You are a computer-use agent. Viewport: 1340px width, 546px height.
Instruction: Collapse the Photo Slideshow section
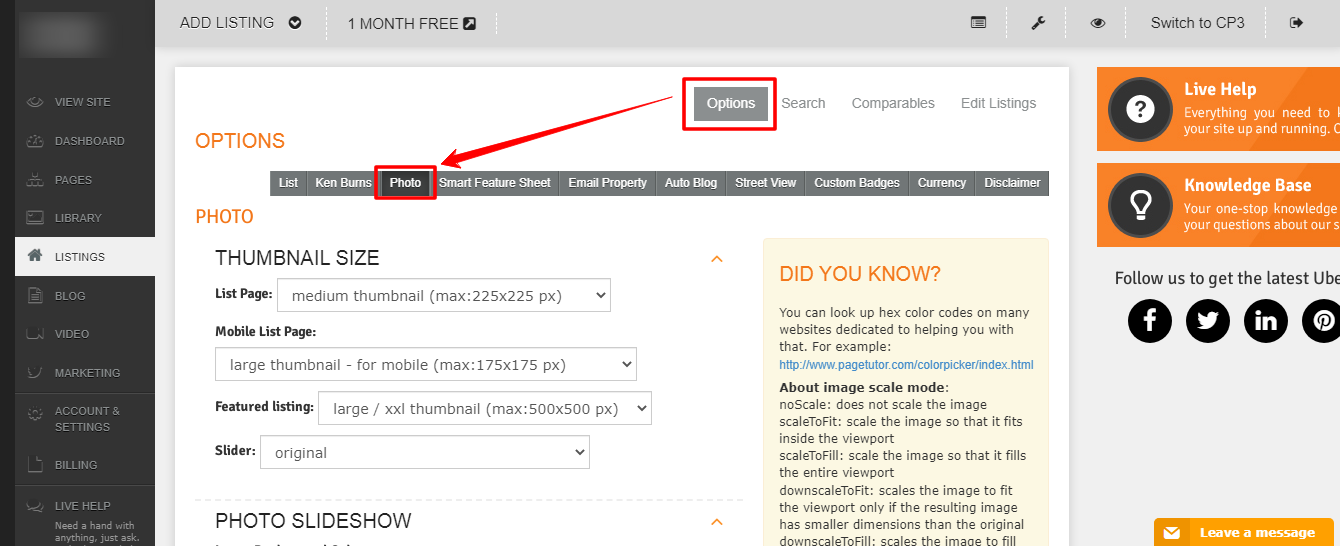click(x=716, y=522)
